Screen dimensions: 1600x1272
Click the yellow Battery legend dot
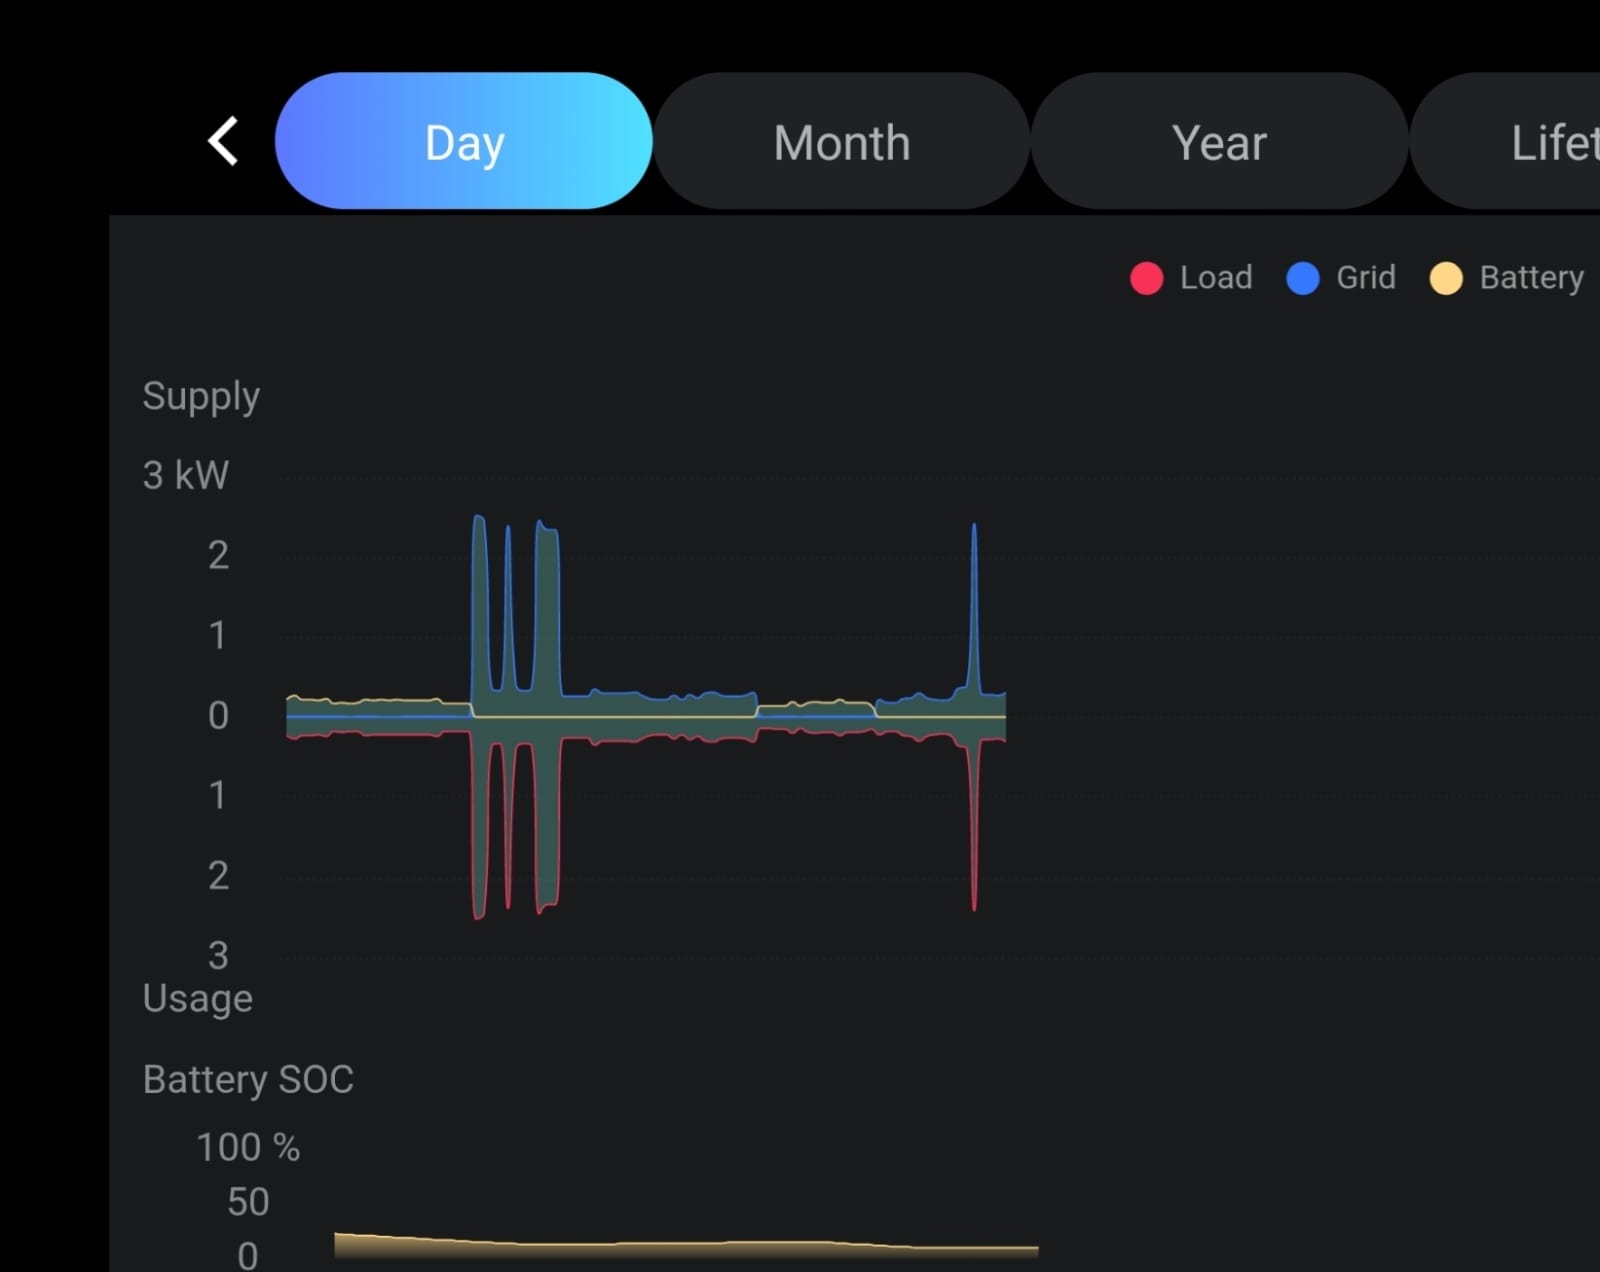tap(1445, 278)
